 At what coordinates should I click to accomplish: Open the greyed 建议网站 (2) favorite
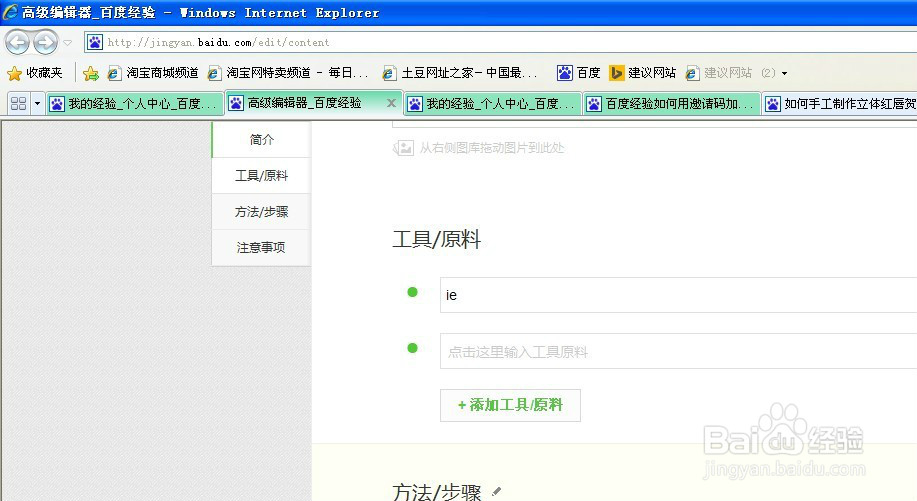point(730,72)
